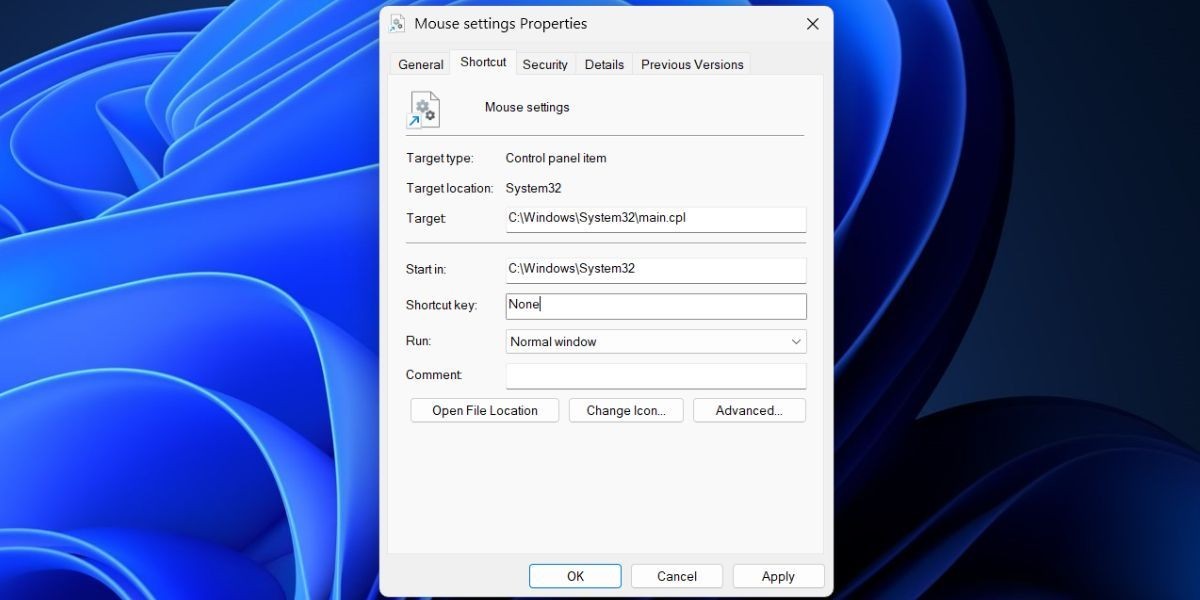The image size is (1200, 600).
Task: Go to the Details tab
Action: (604, 64)
